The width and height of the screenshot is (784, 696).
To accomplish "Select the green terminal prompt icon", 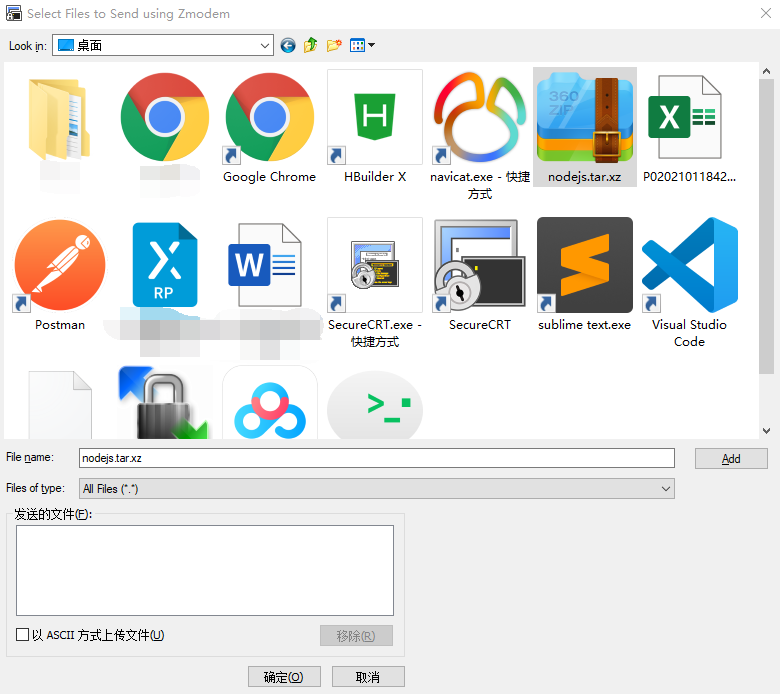I will [x=375, y=405].
